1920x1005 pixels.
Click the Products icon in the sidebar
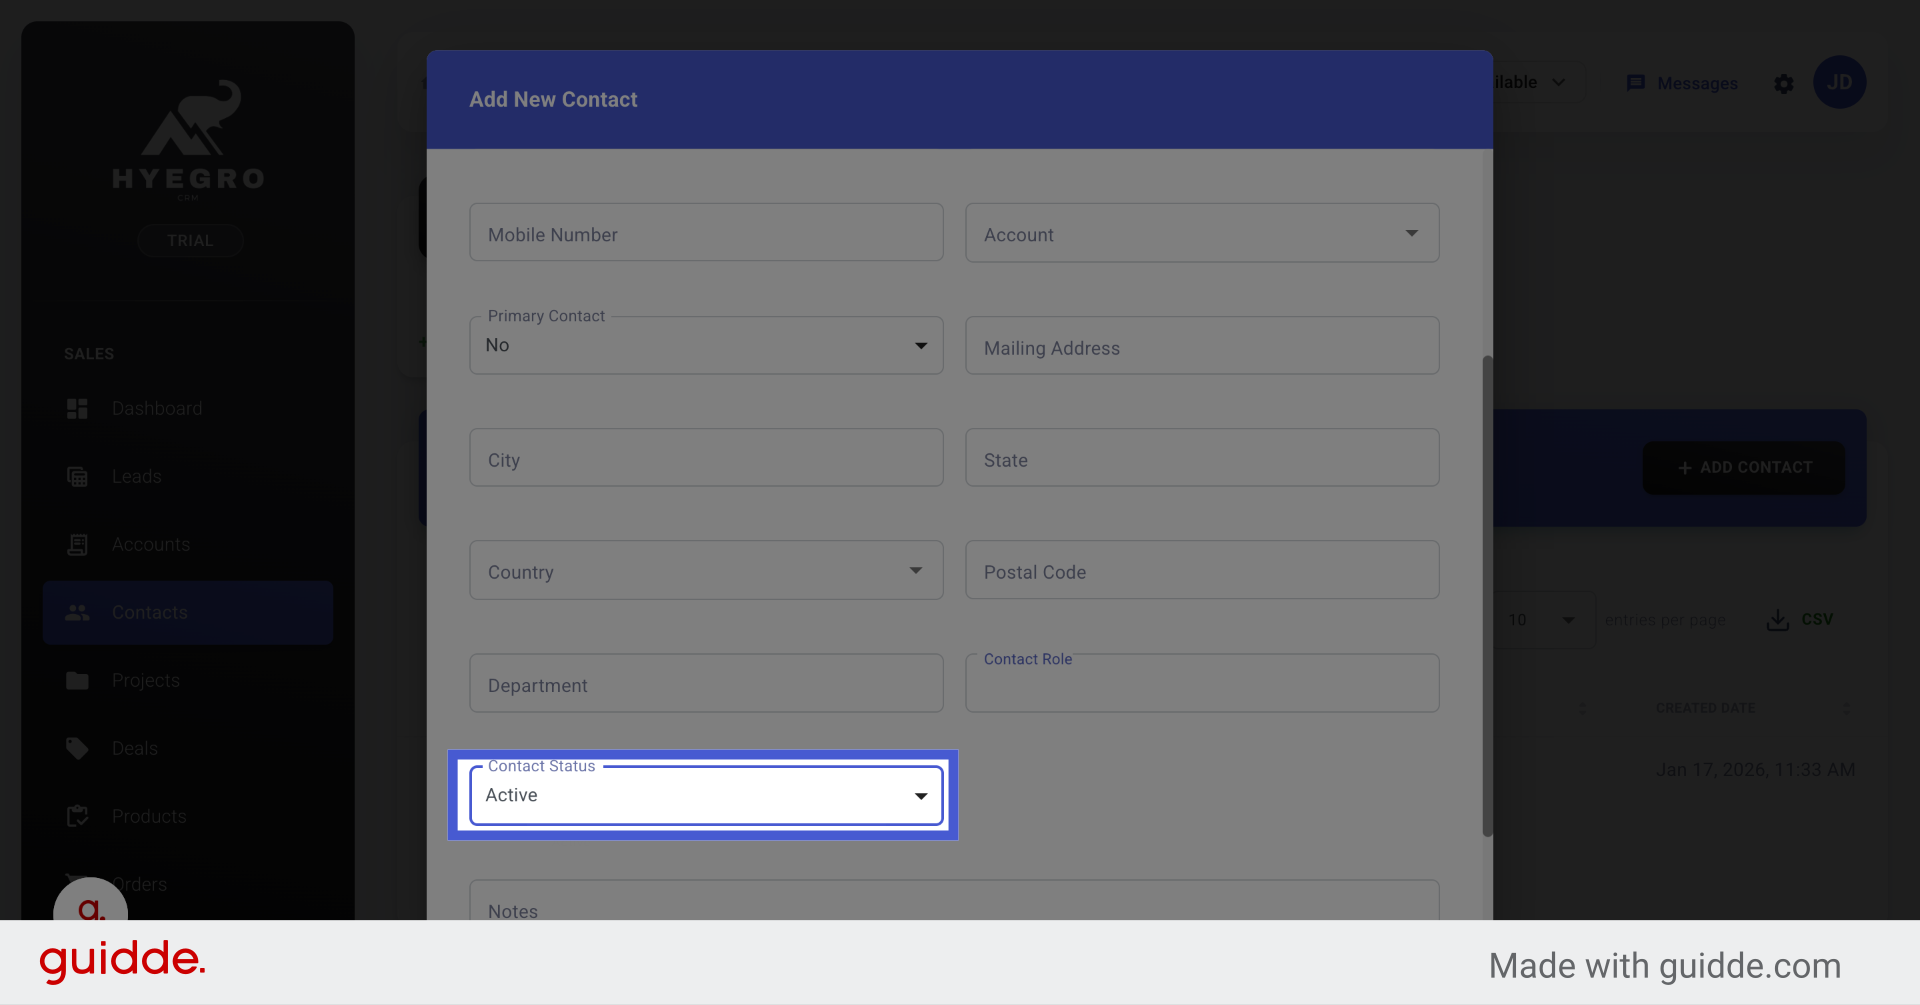pyautogui.click(x=77, y=816)
